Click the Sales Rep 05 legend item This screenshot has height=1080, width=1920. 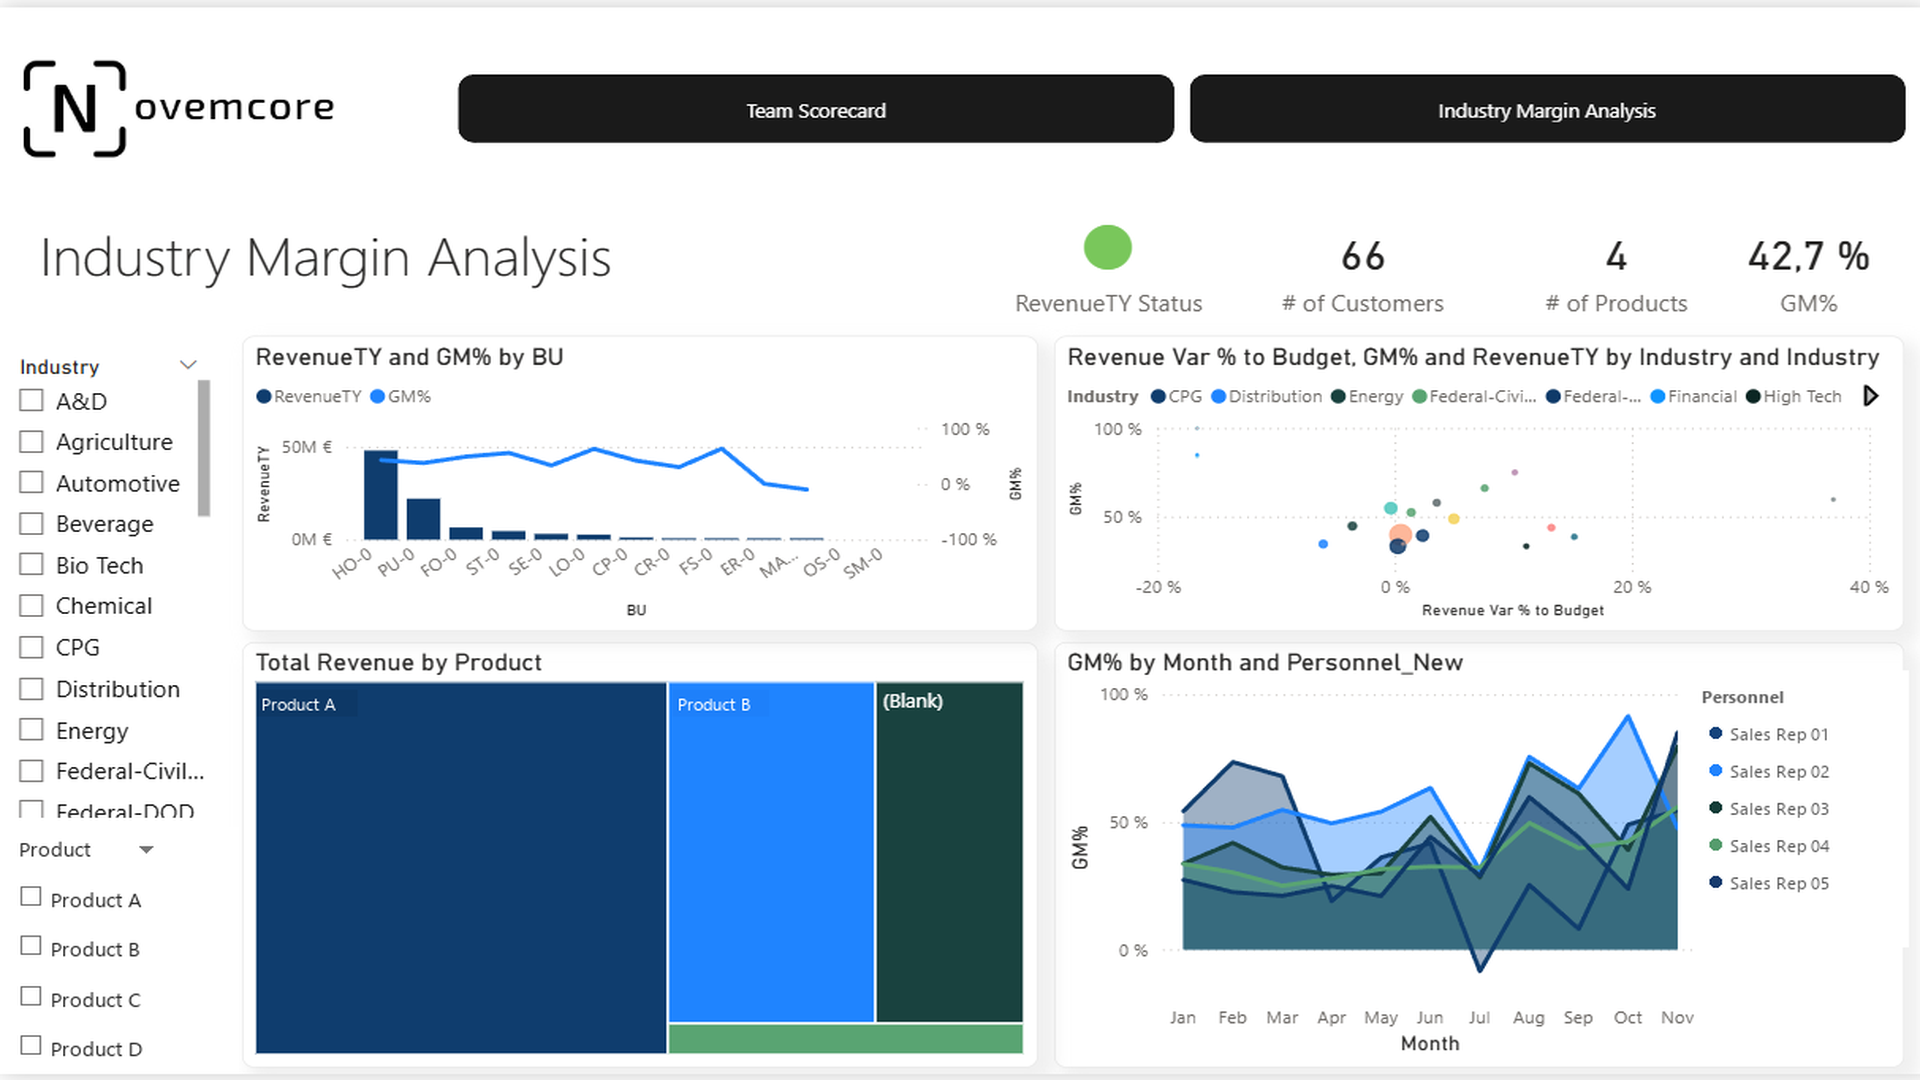coord(1769,883)
